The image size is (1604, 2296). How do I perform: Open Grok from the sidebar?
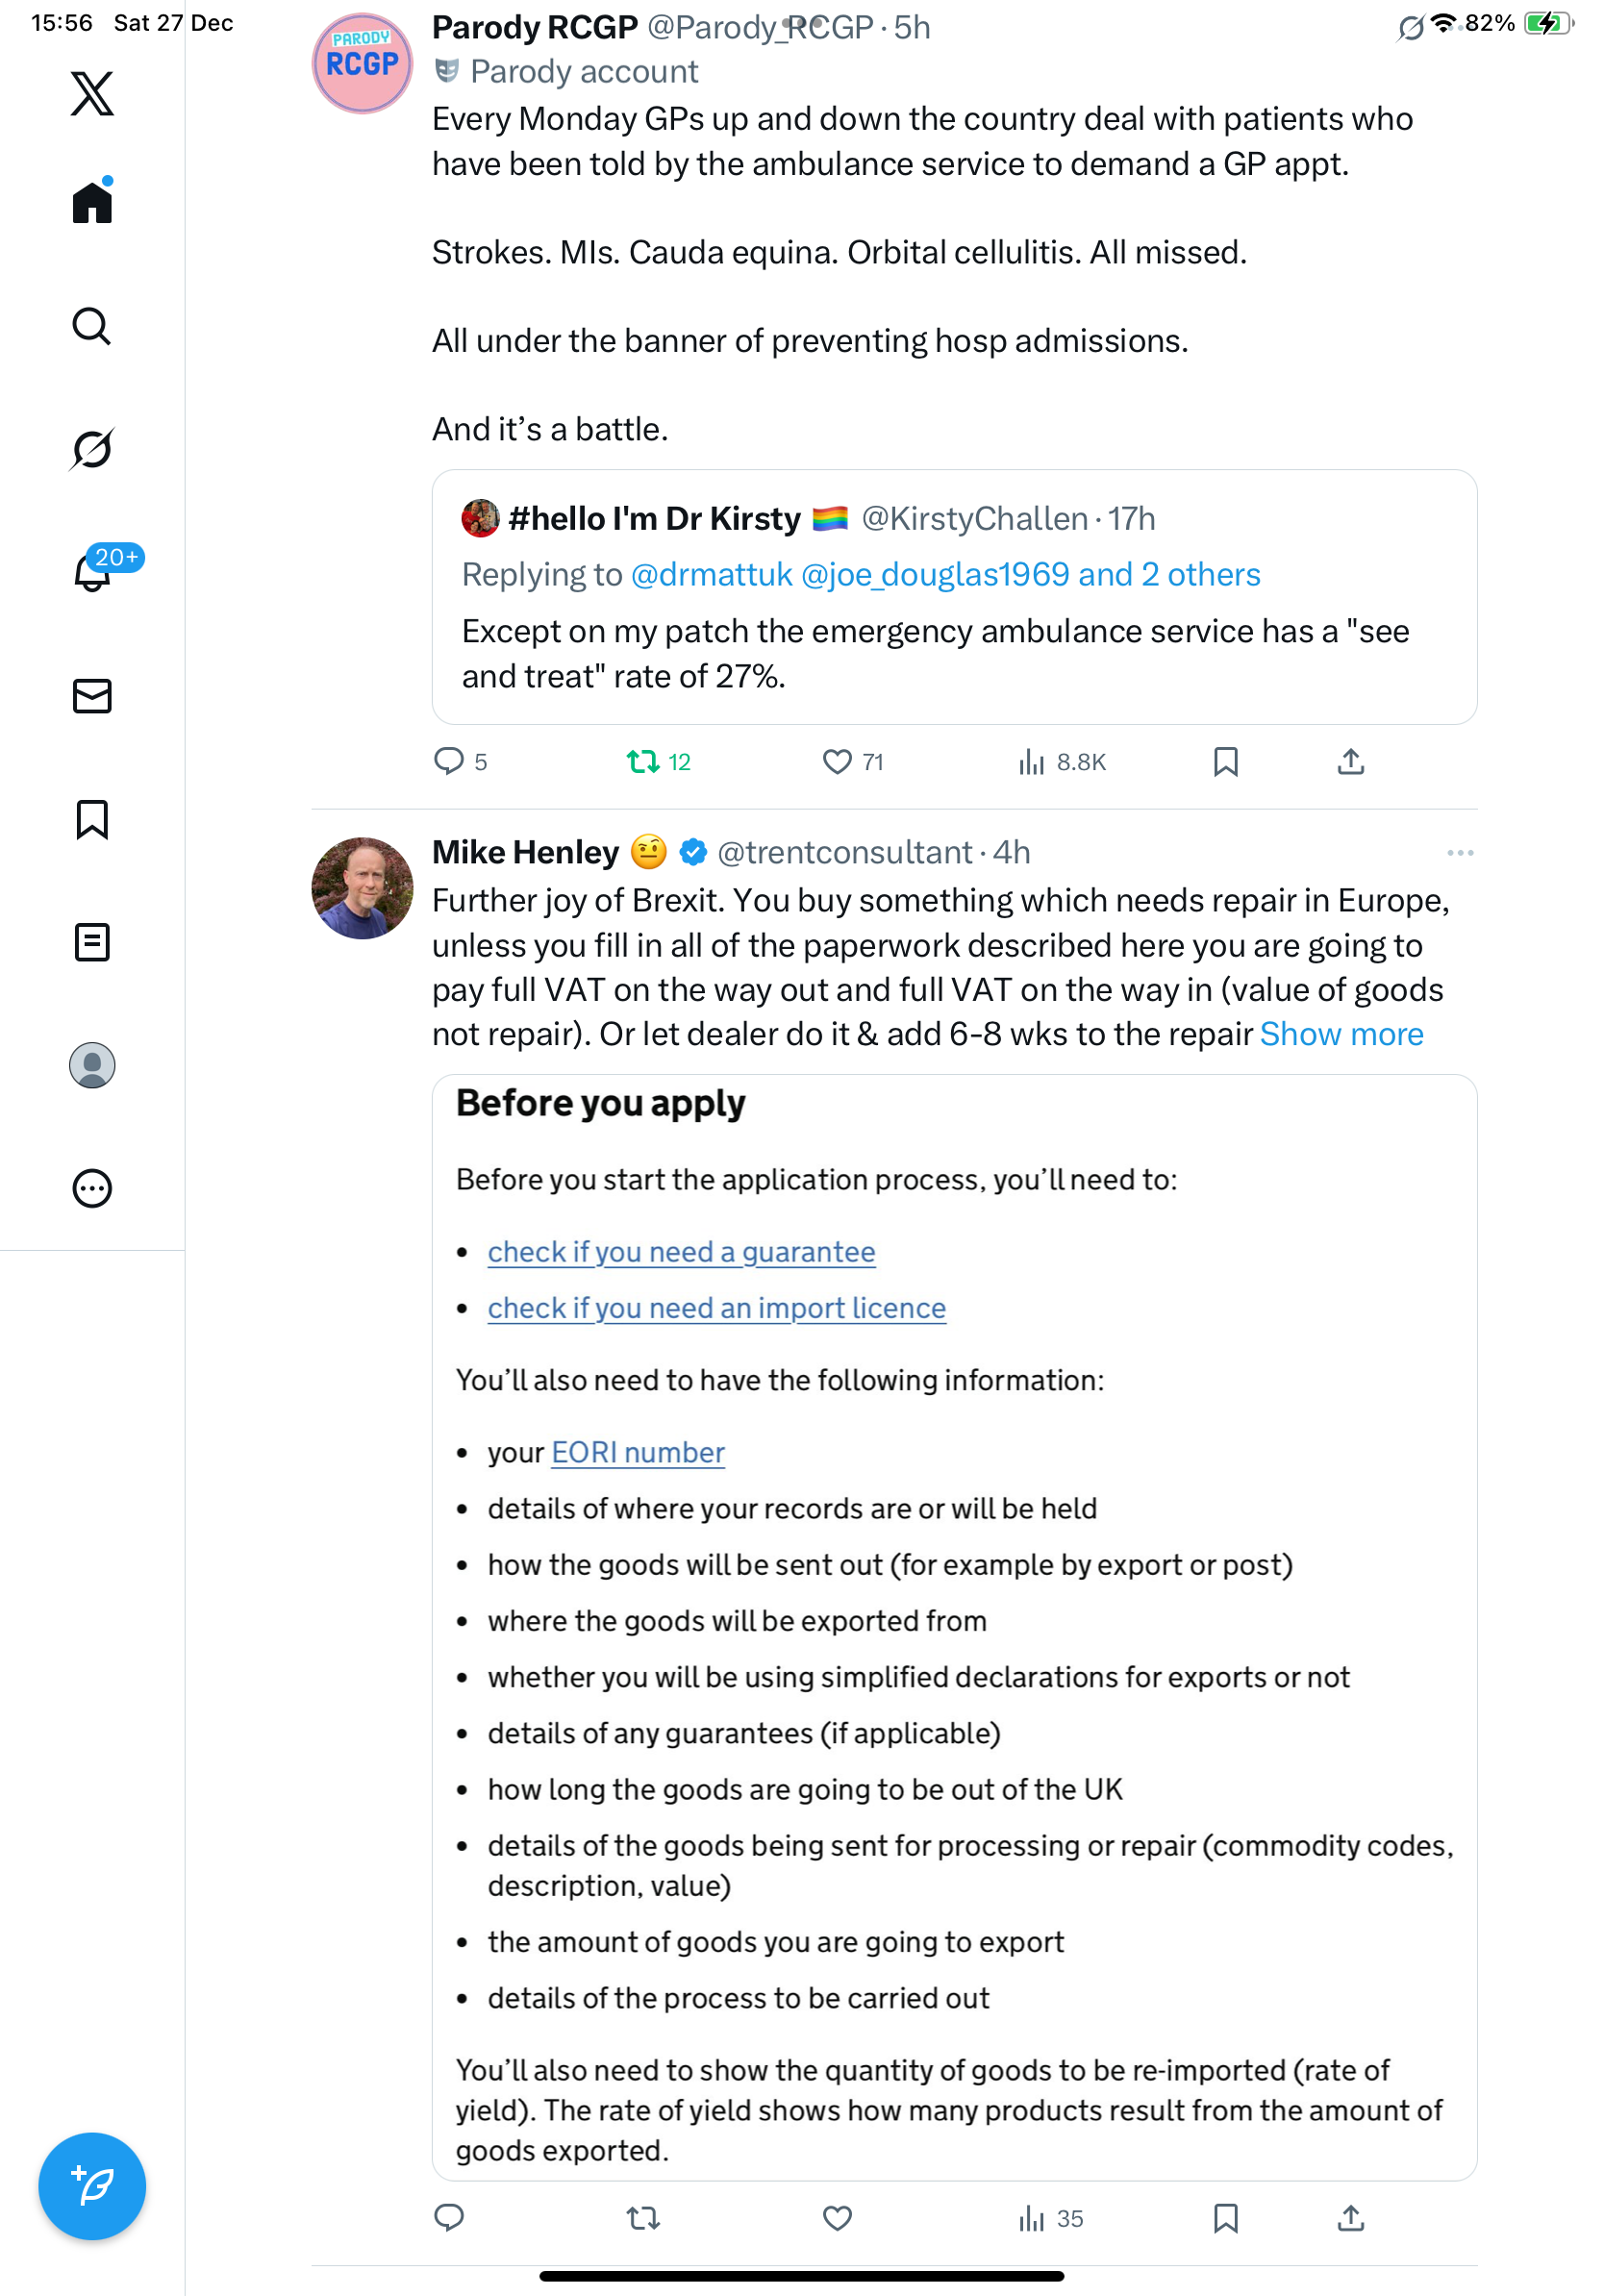[92, 449]
